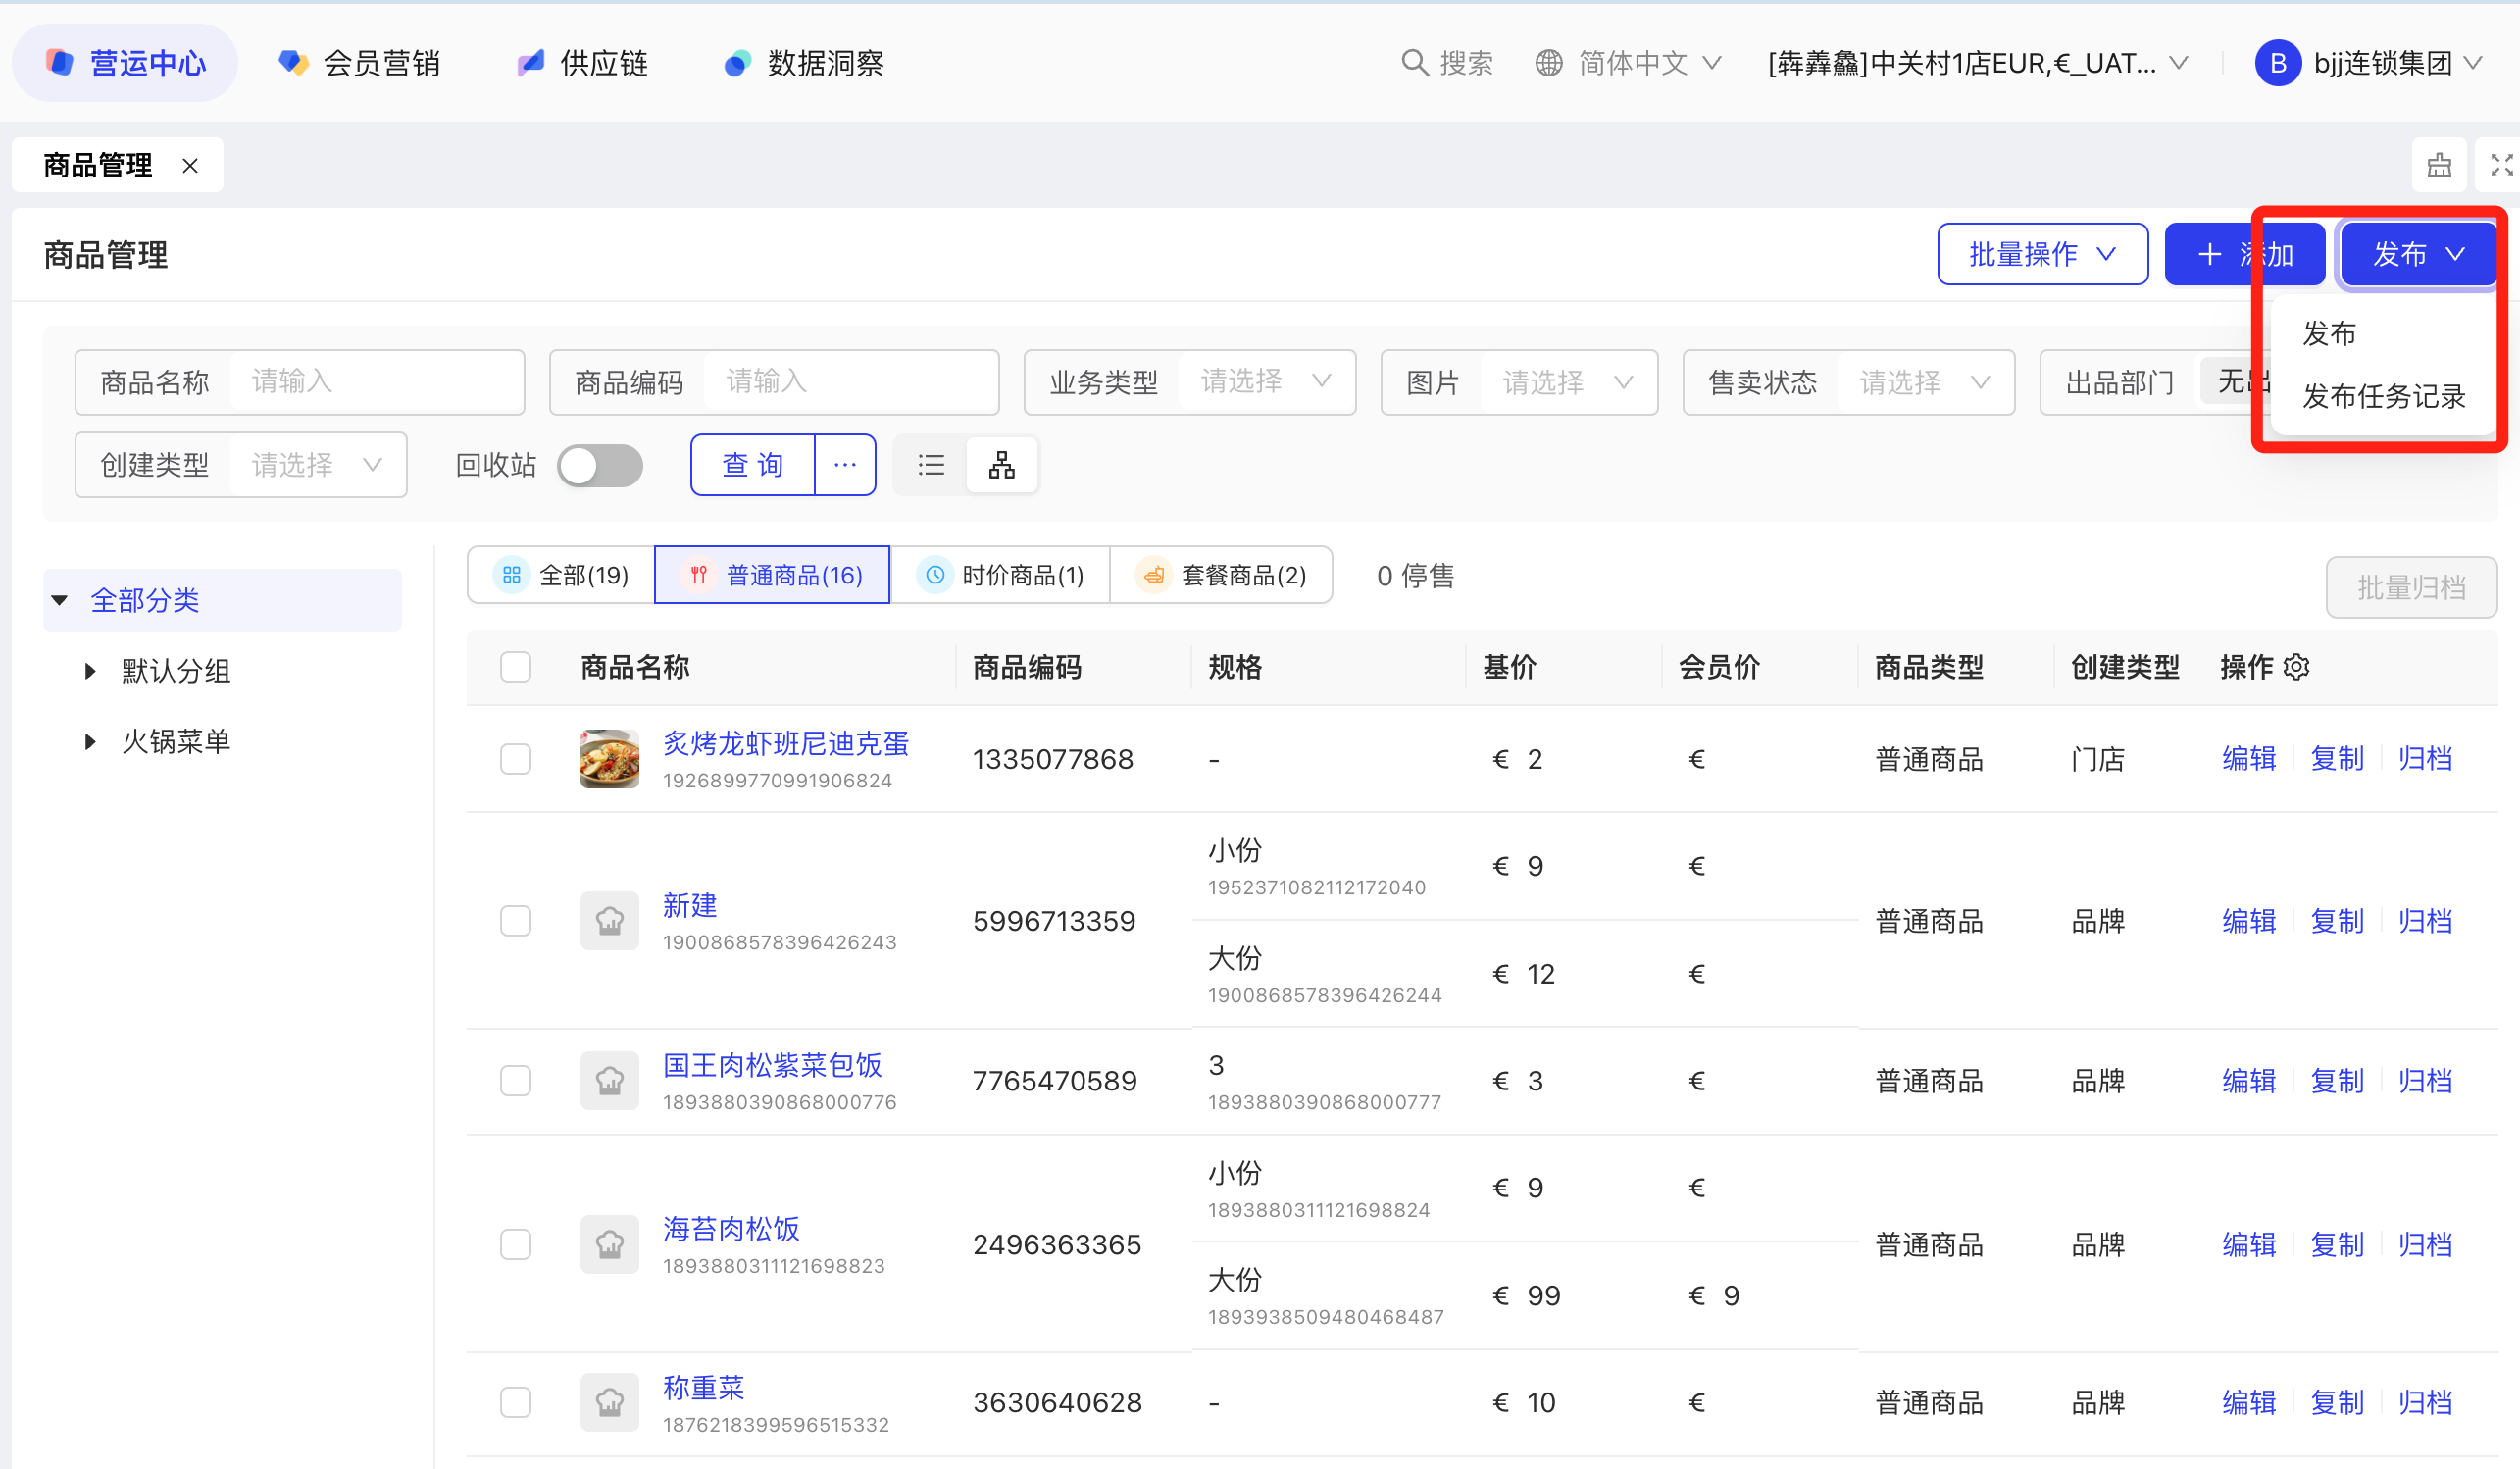Switch to 套餐商品(2) tab

[1220, 575]
